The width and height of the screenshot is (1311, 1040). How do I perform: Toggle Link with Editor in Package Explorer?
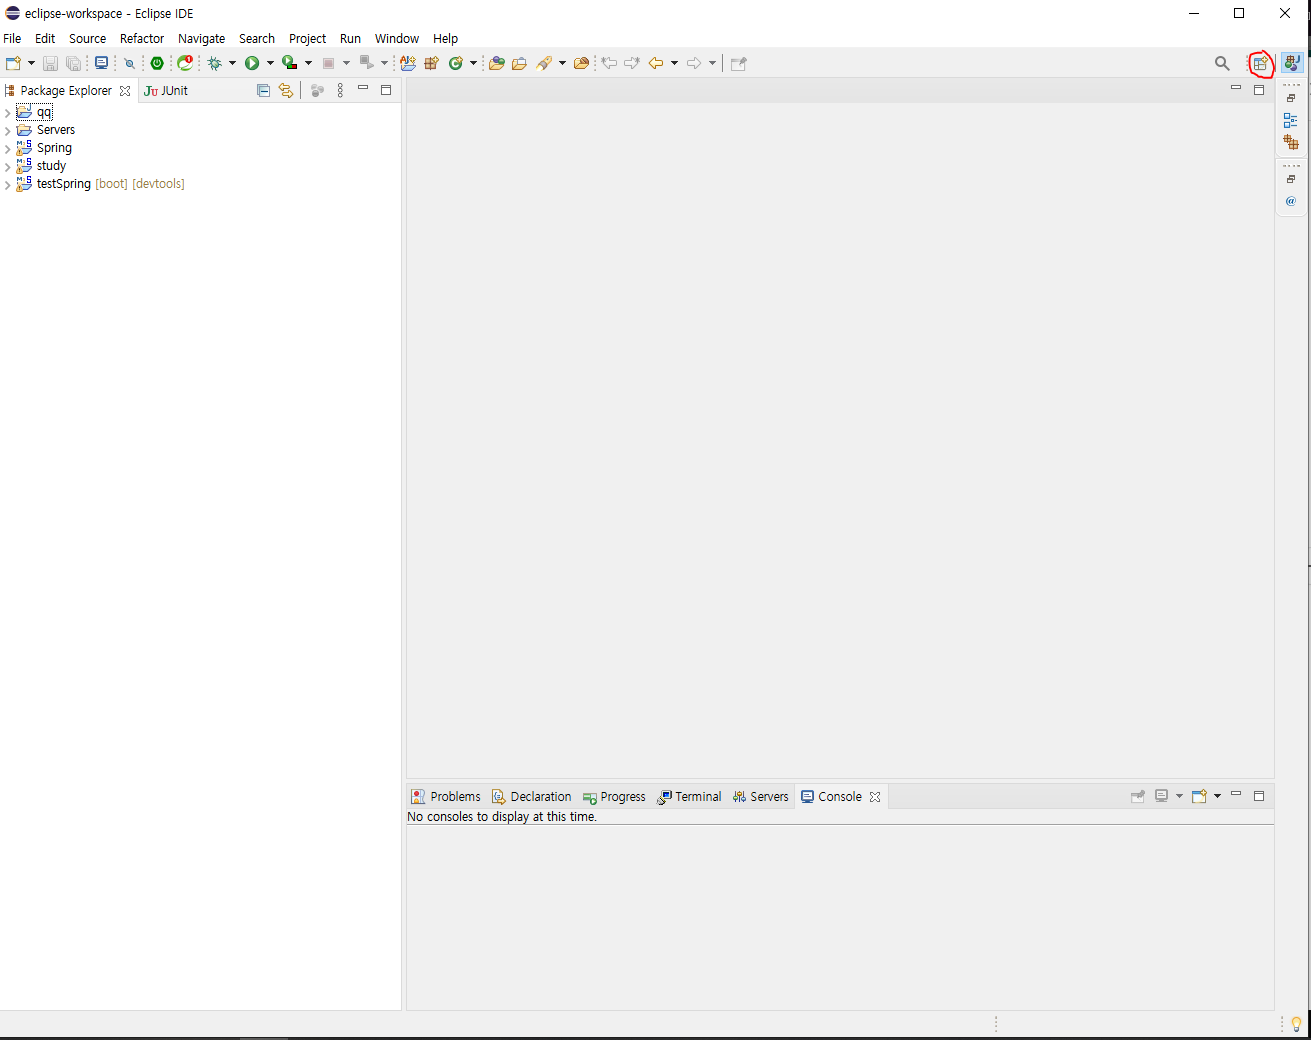click(286, 90)
